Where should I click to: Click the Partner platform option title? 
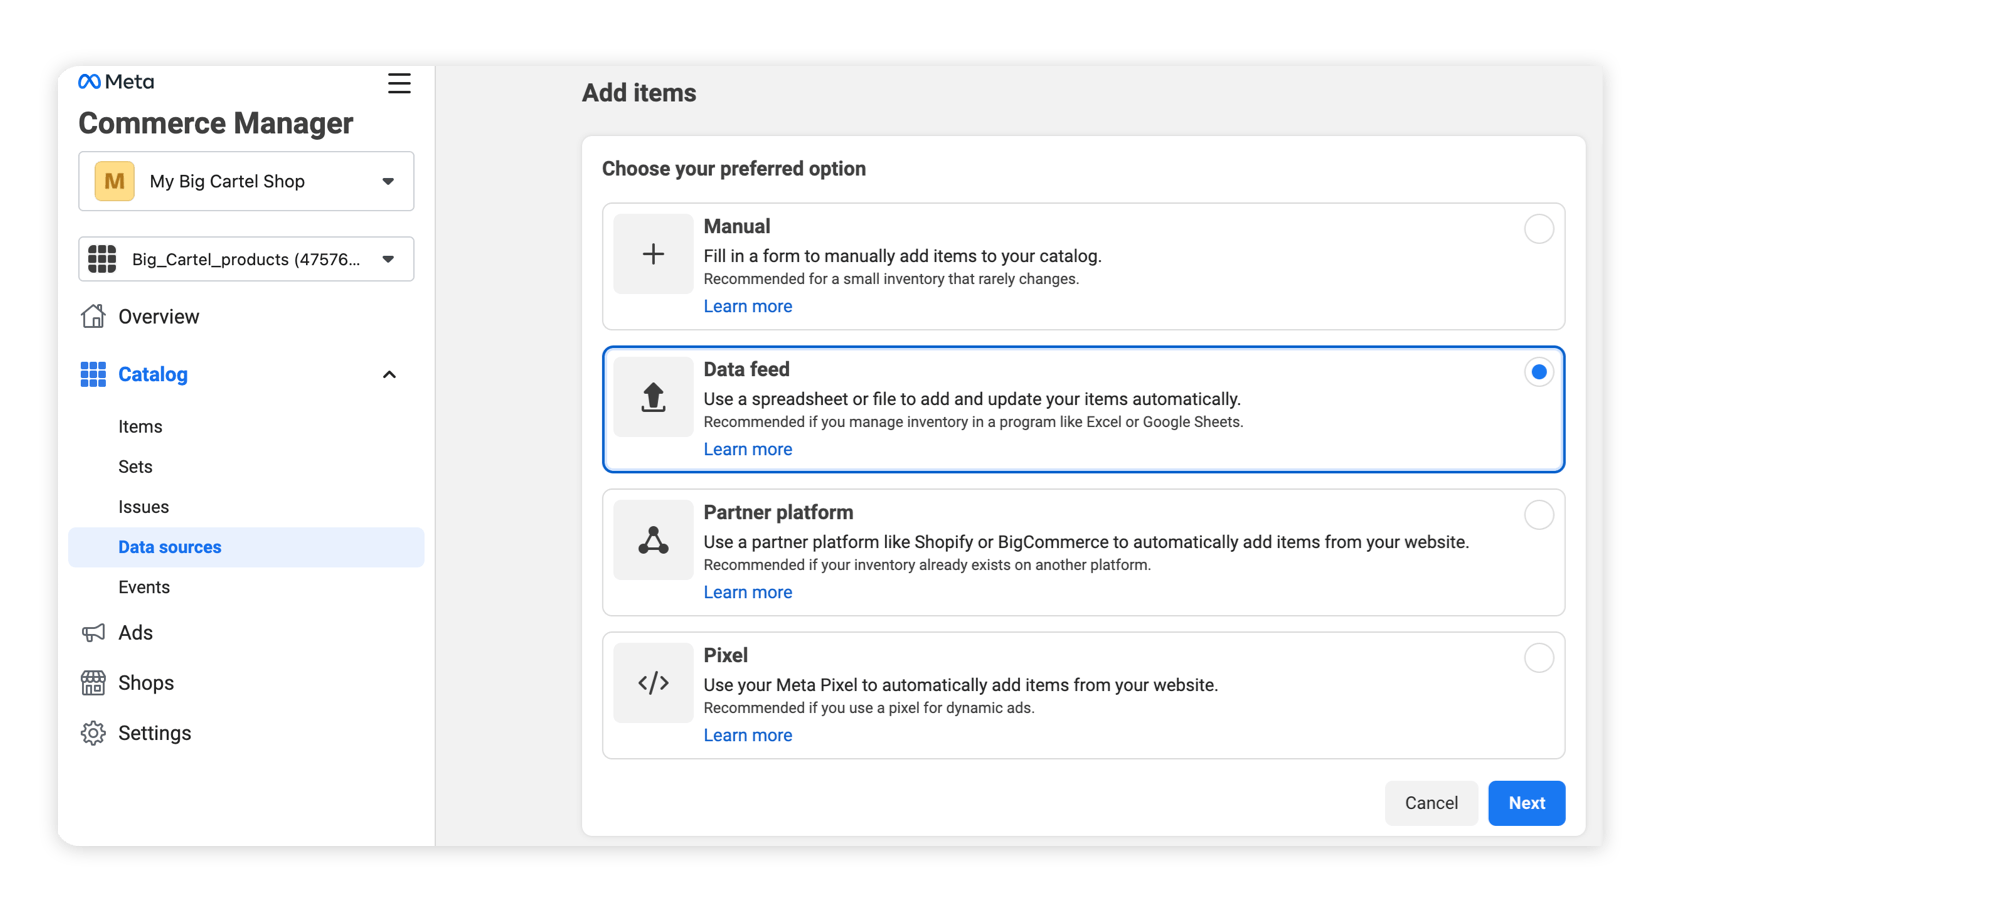pos(778,513)
